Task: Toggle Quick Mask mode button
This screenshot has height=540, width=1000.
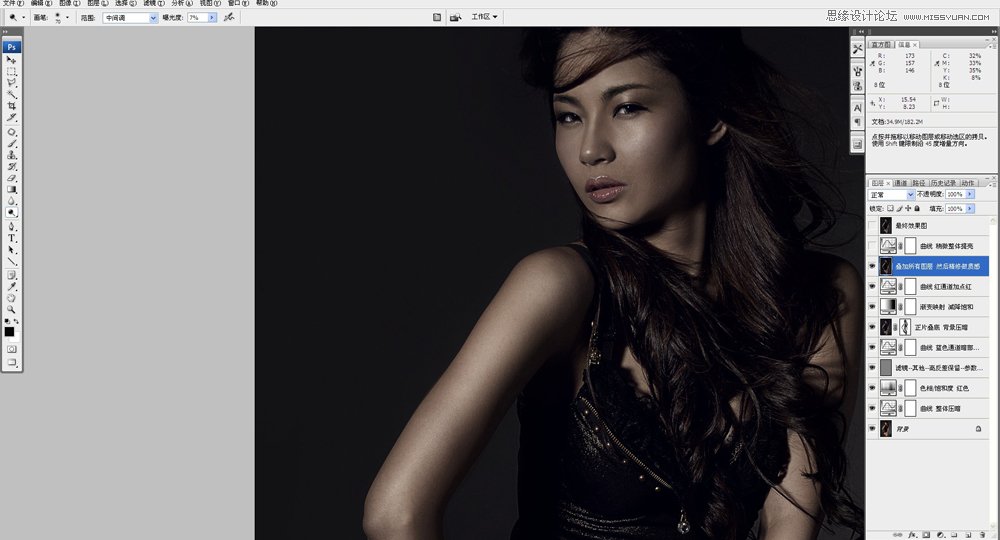Action: [x=11, y=349]
